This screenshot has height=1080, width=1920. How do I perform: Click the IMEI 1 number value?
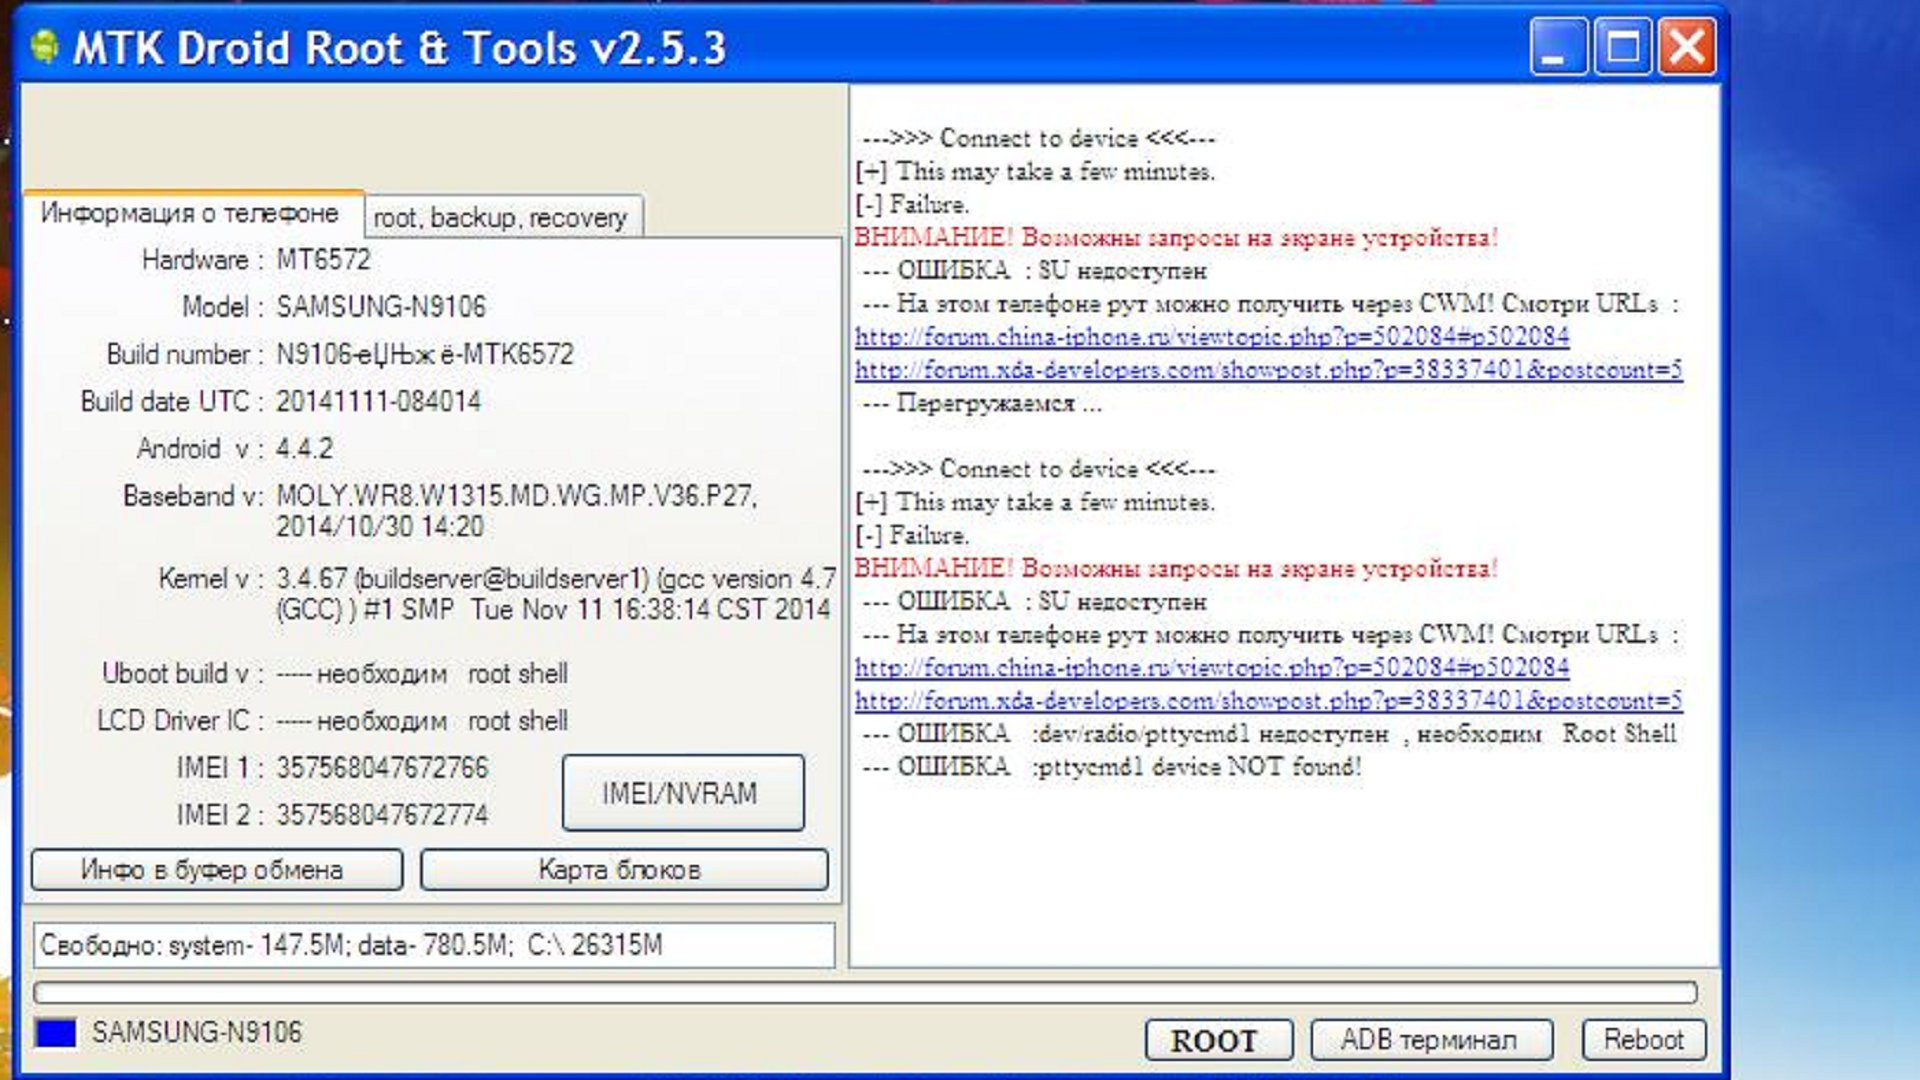(382, 768)
